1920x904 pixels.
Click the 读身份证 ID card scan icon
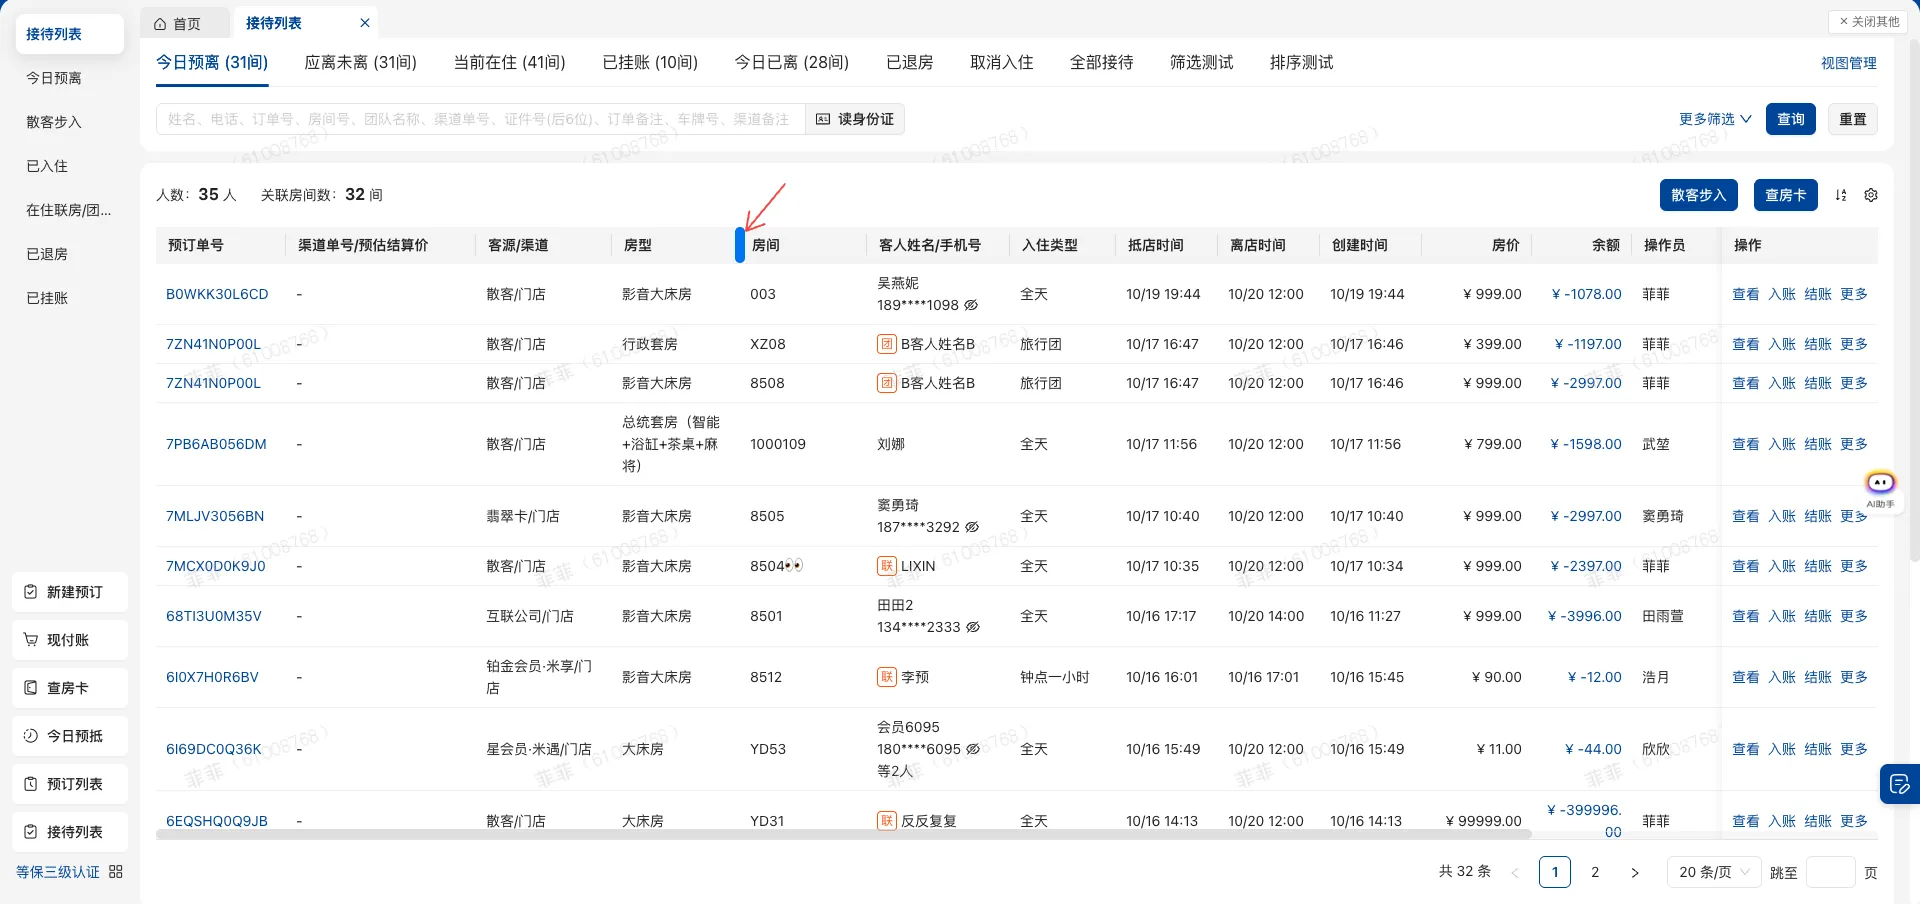coord(824,119)
